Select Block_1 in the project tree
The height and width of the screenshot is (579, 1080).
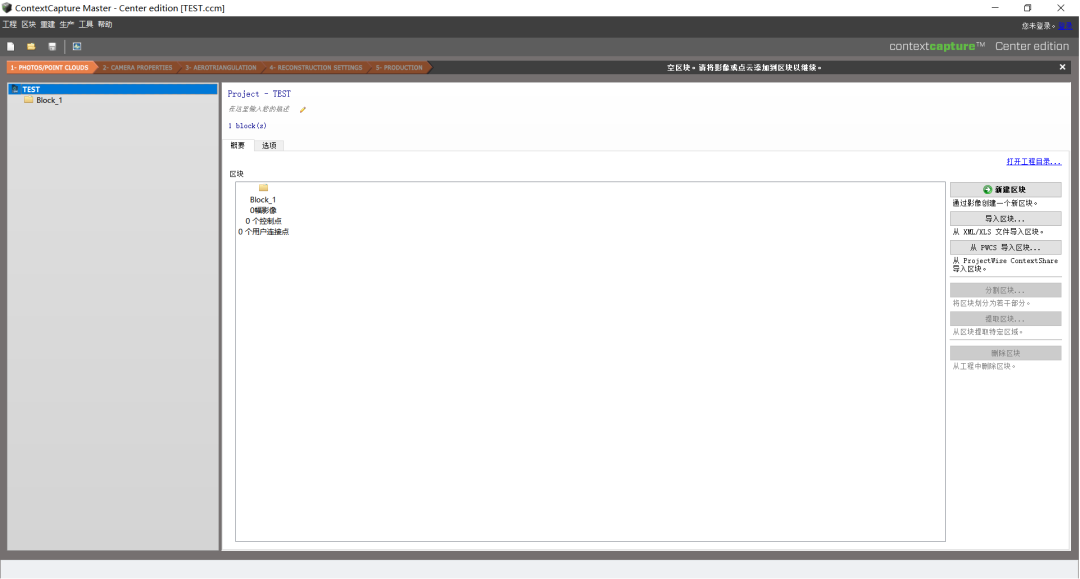pos(49,101)
